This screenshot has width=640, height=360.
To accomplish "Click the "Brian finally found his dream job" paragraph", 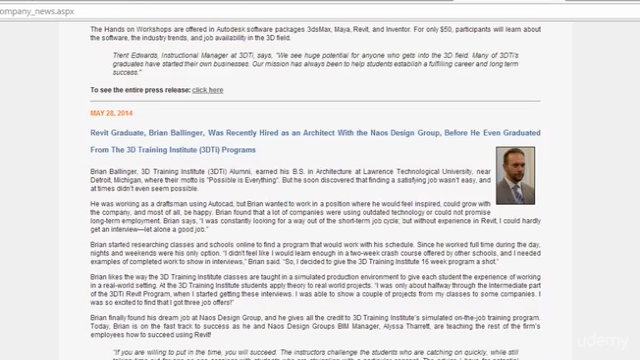I will (315, 326).
